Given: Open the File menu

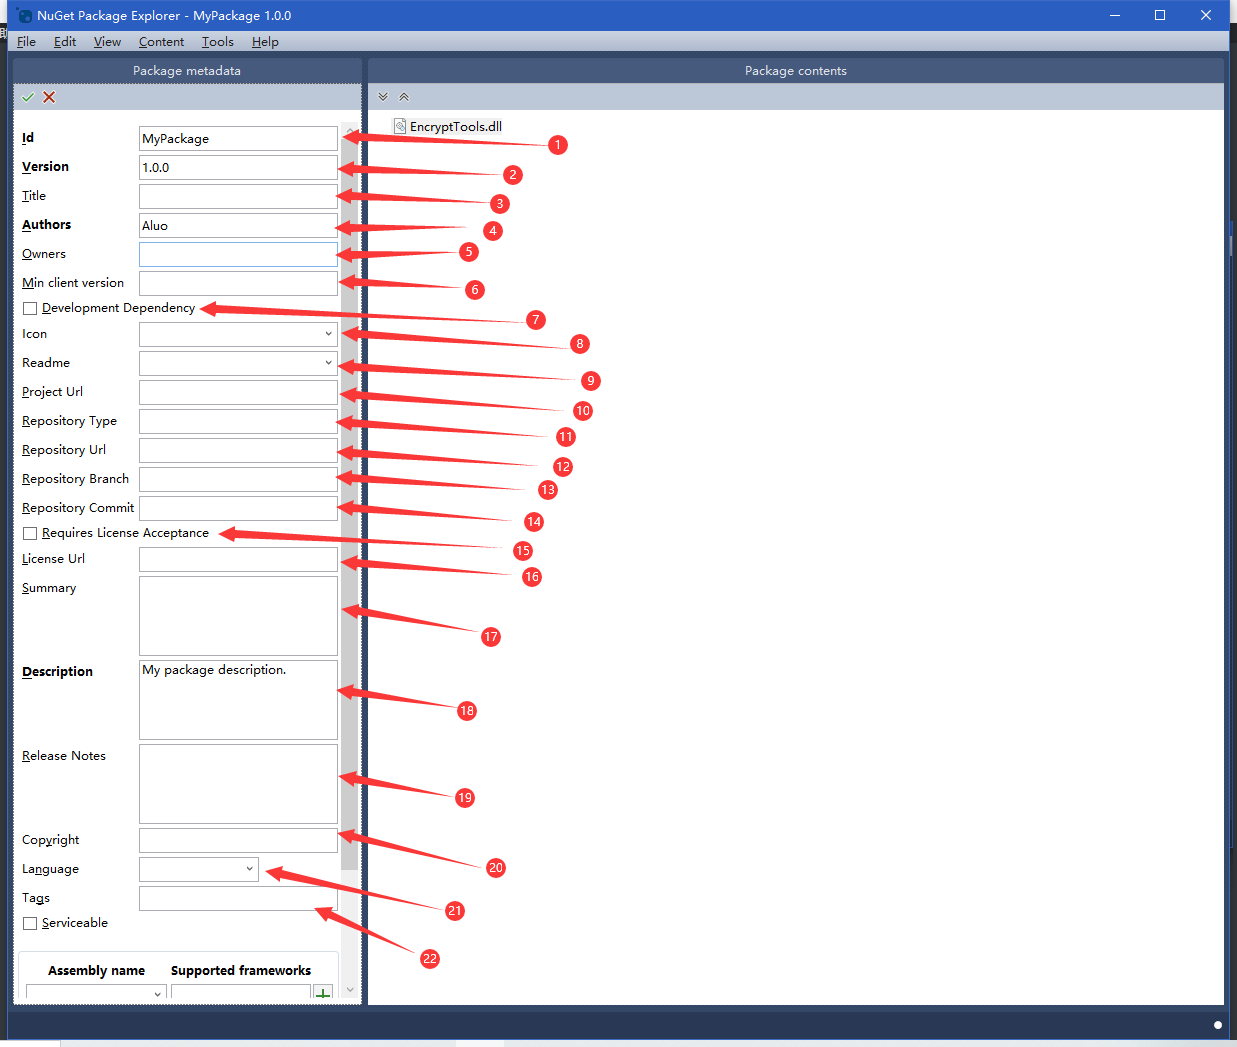Looking at the screenshot, I should [26, 42].
